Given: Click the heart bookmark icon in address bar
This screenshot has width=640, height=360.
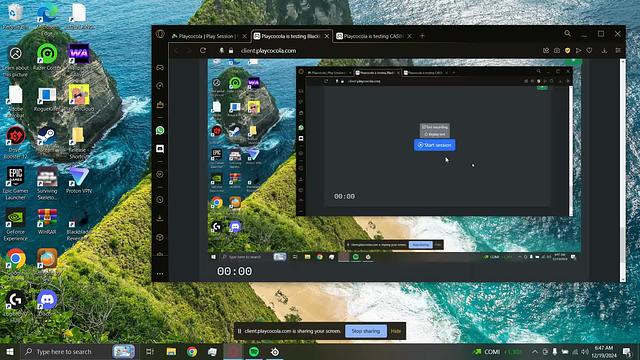Looking at the screenshot, I should click(x=589, y=51).
